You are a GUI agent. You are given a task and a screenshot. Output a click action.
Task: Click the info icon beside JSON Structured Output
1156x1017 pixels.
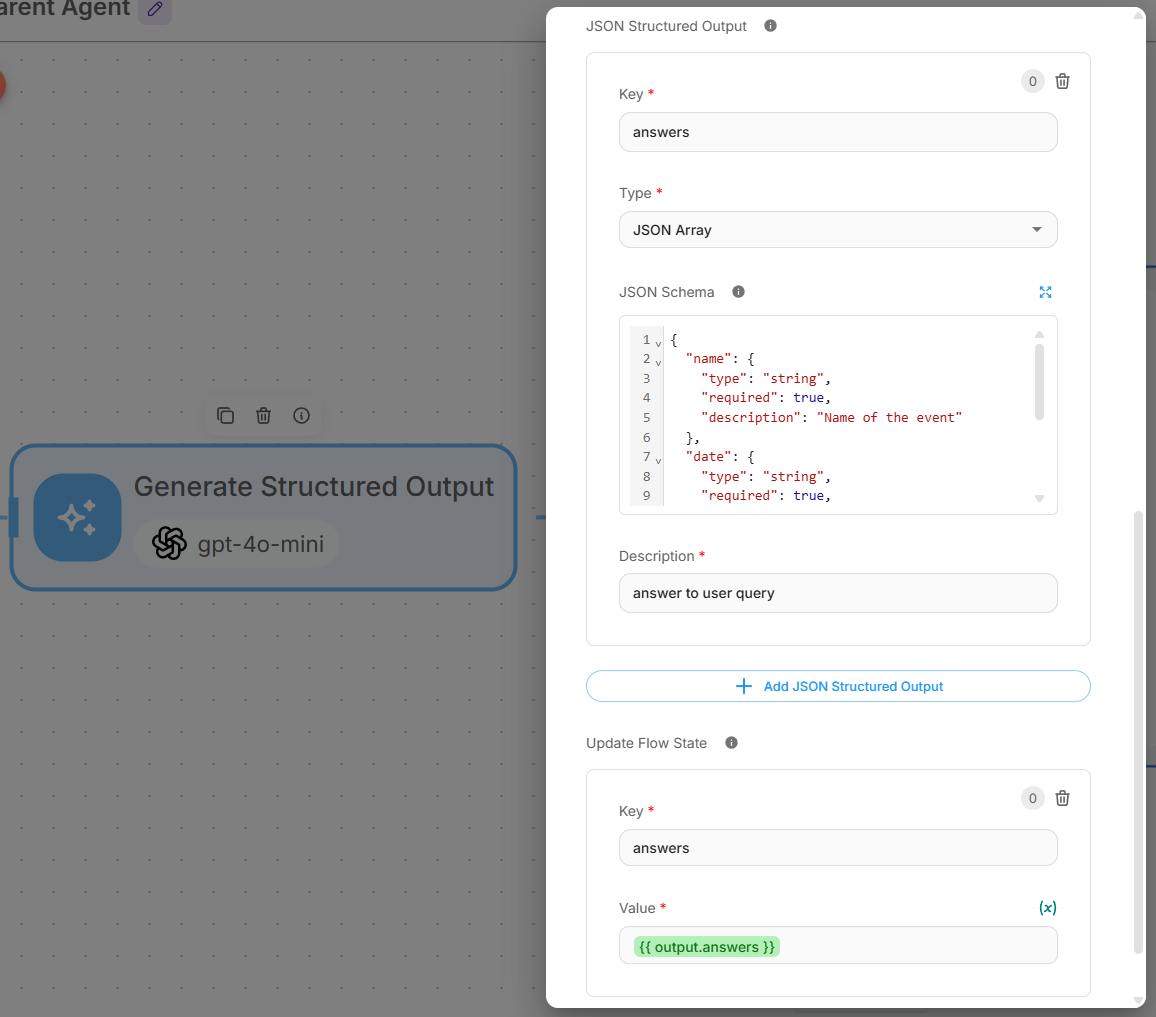coord(770,26)
